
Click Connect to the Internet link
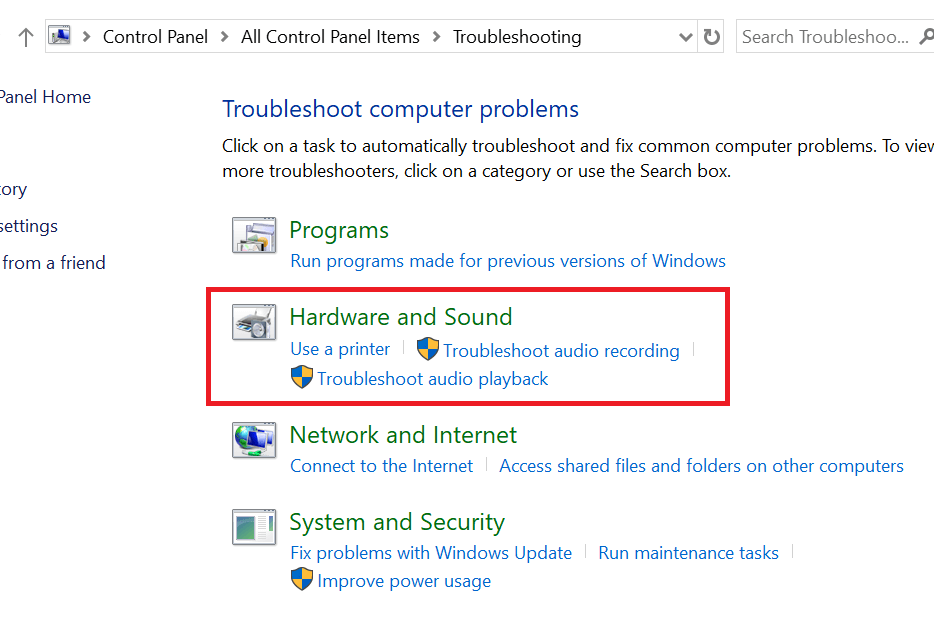pyautogui.click(x=381, y=466)
